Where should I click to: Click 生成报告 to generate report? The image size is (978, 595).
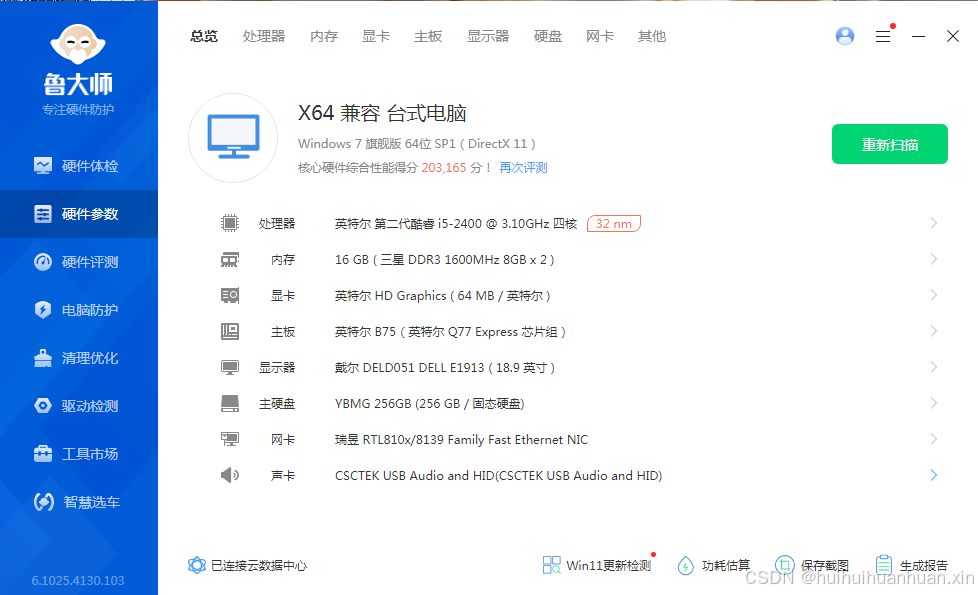click(911, 565)
